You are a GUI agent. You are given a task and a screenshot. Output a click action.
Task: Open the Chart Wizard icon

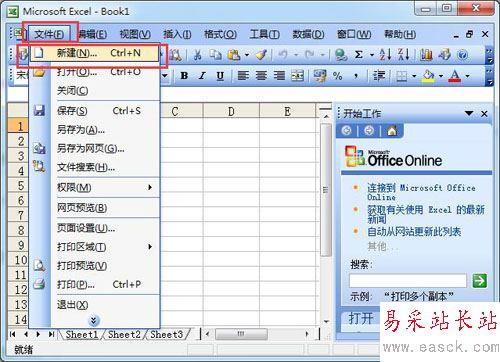pyautogui.click(x=426, y=55)
